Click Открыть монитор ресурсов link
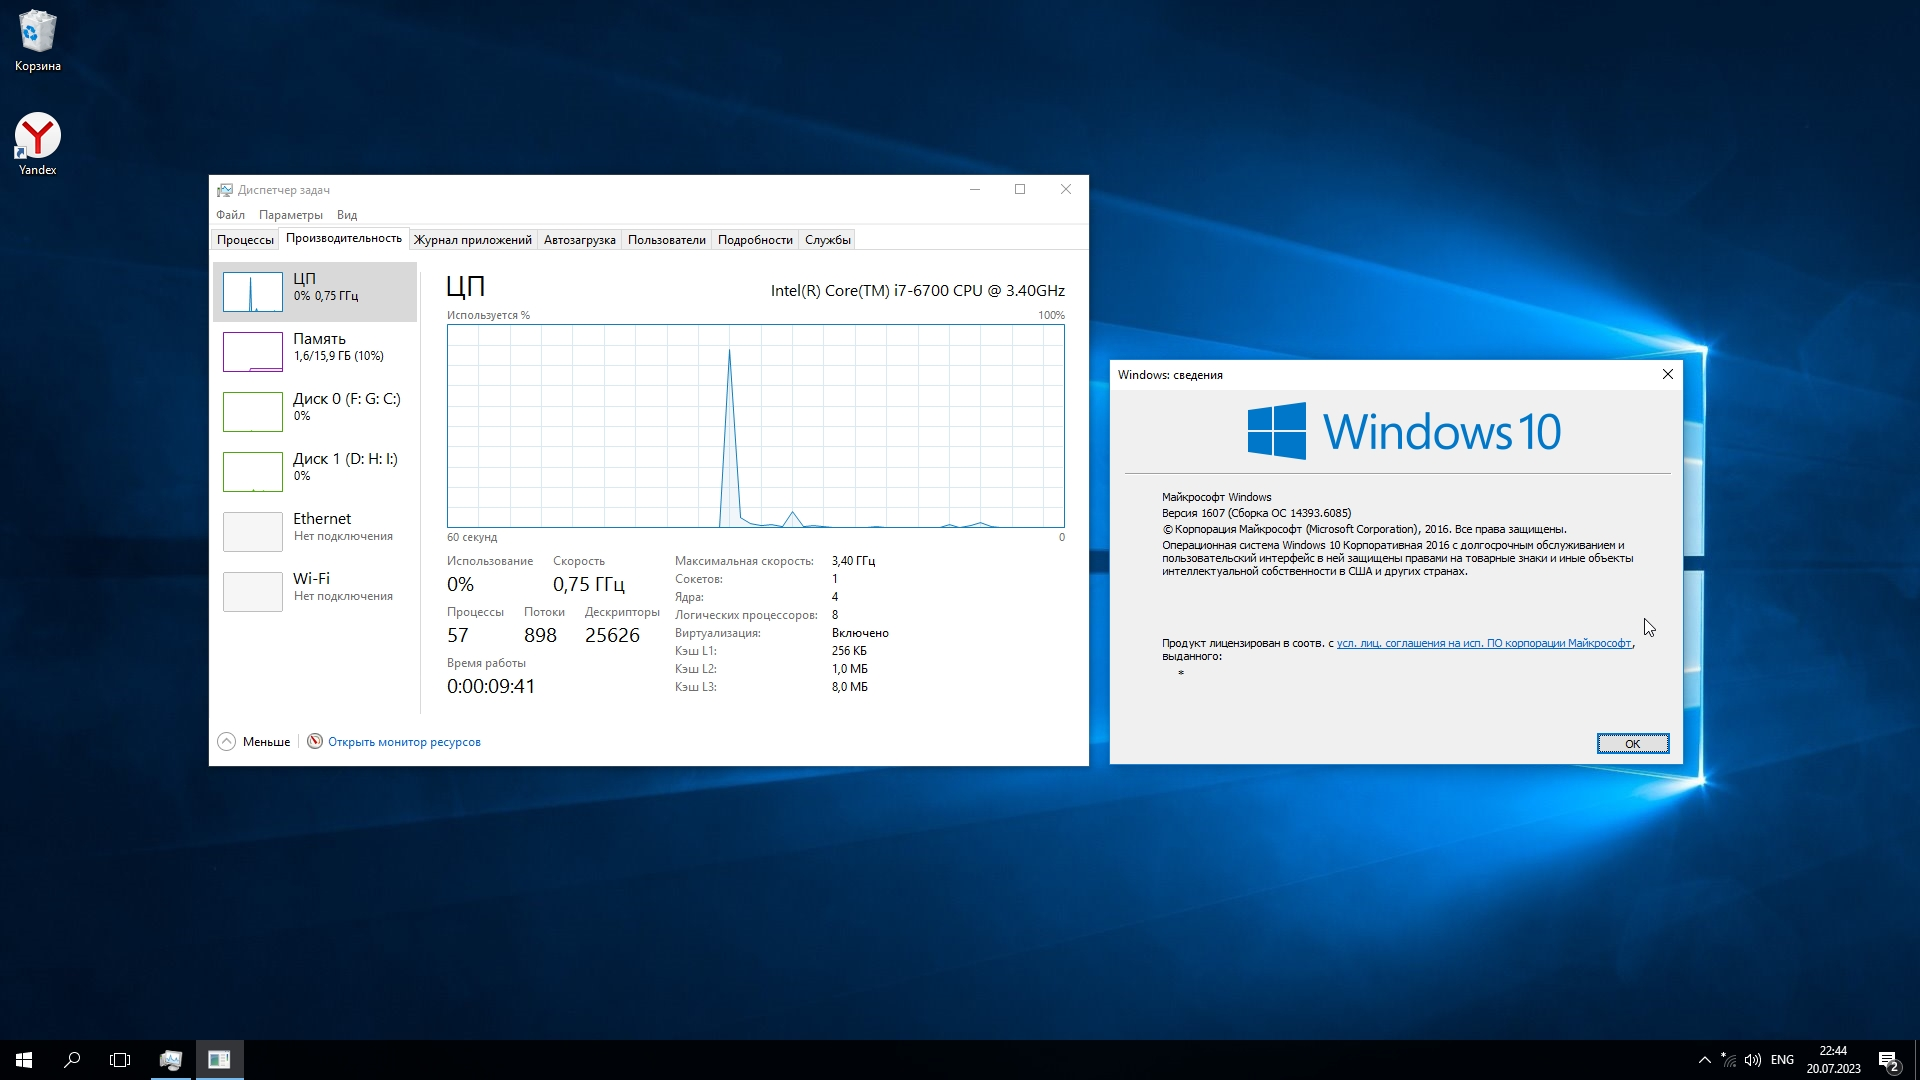The height and width of the screenshot is (1080, 1920). 404,742
